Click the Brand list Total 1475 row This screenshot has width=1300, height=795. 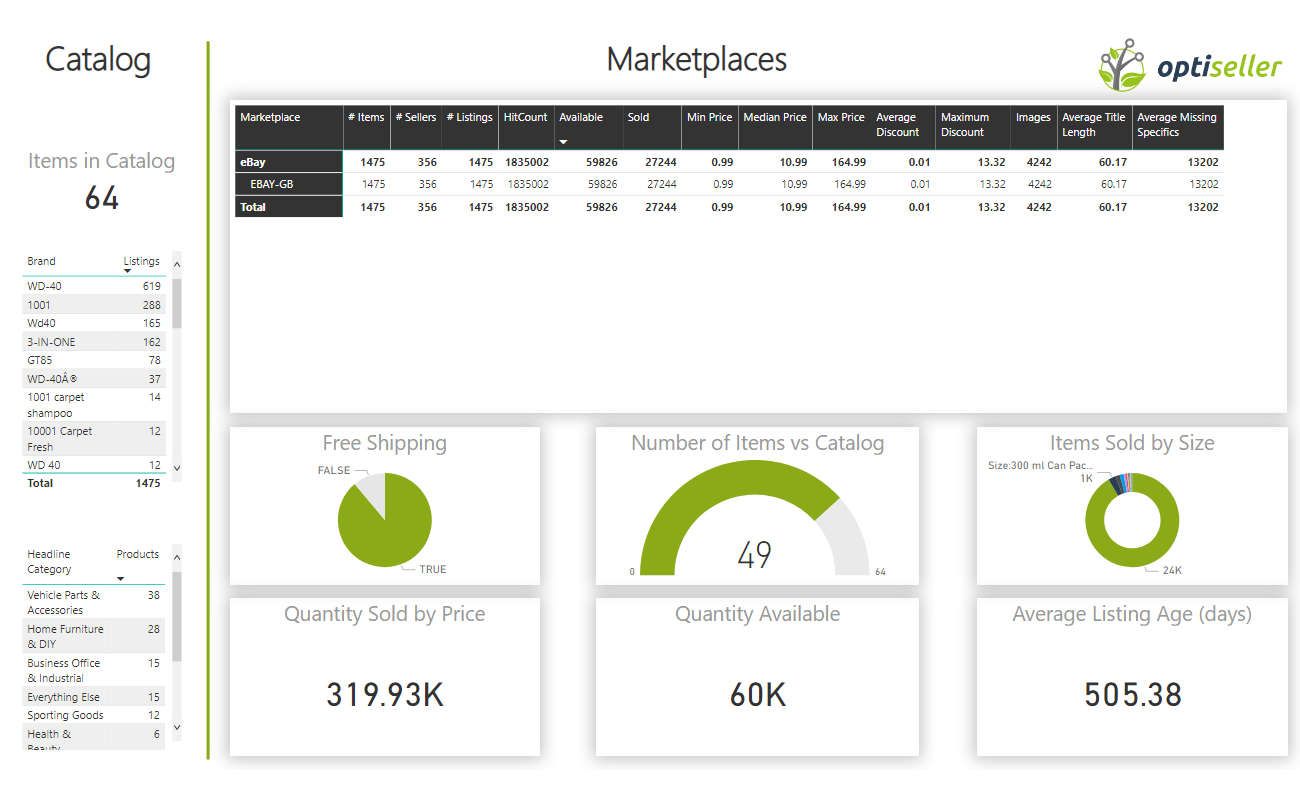pos(94,483)
